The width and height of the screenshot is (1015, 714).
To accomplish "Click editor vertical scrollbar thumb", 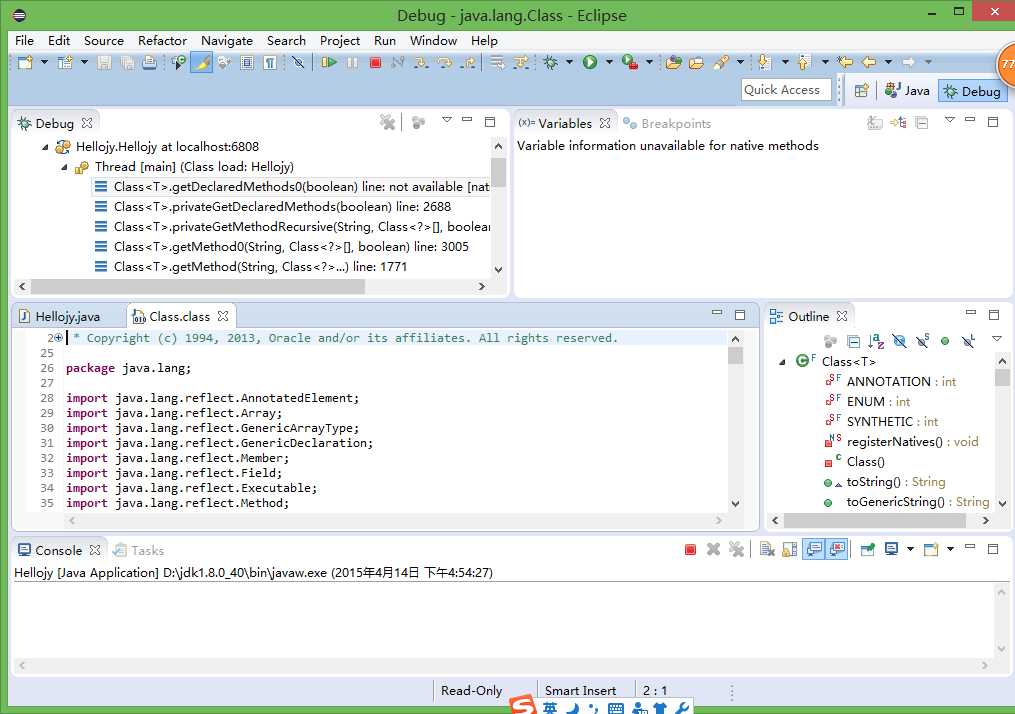I will 735,356.
